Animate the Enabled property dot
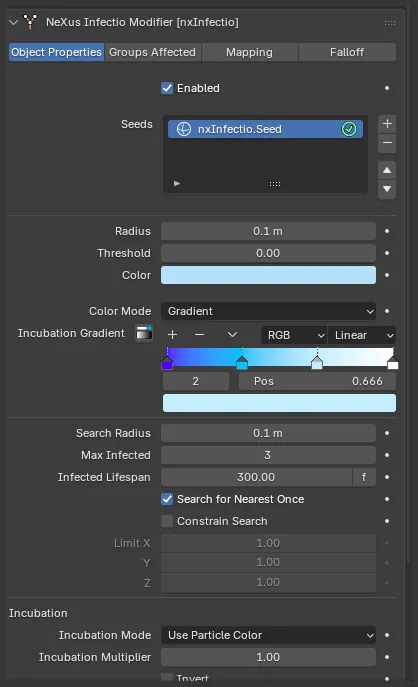 [387, 88]
